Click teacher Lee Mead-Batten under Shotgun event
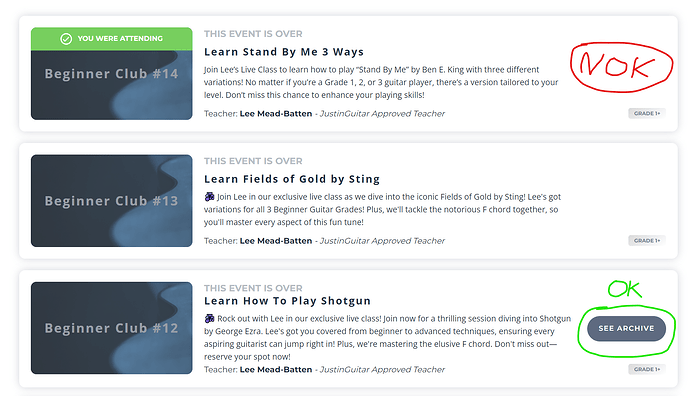Screen dimensions: 690x396 click(x=276, y=369)
